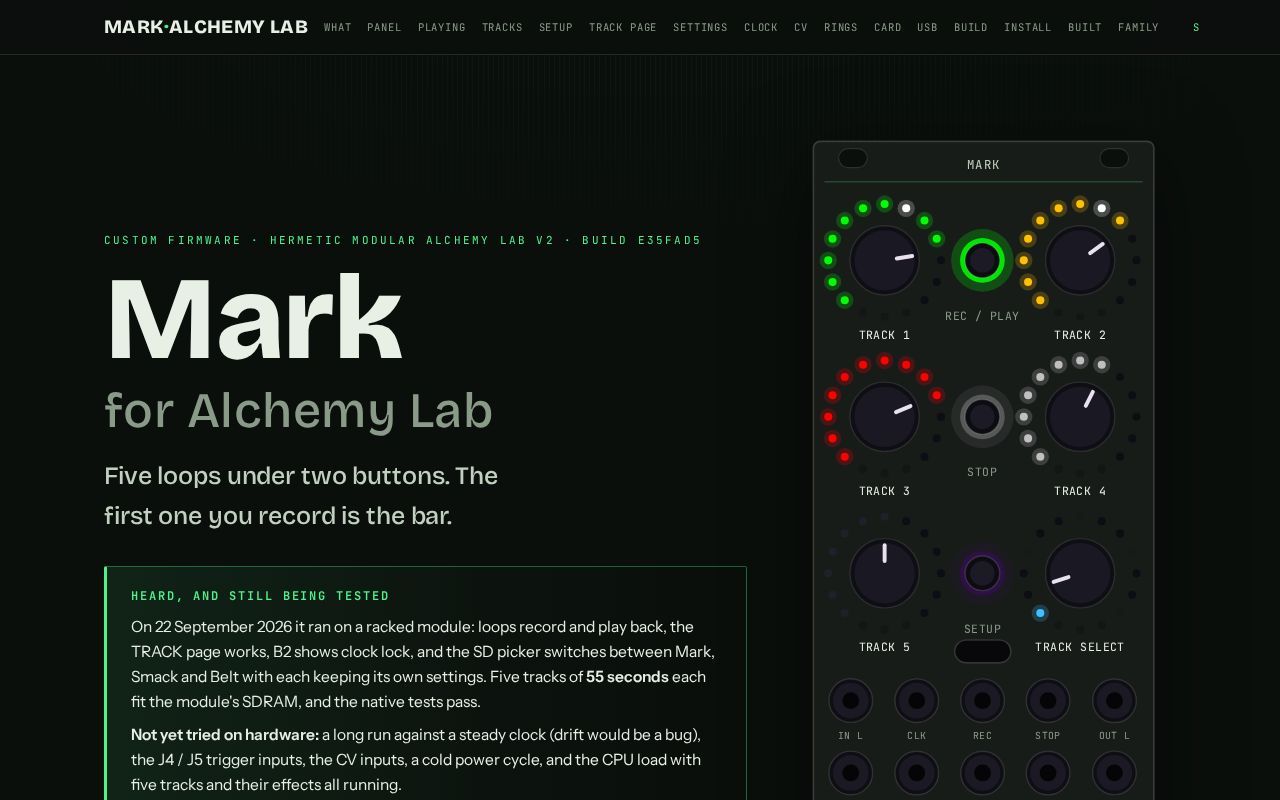Screen dimensions: 1280x800
Task: Open the CLOCK nav link
Action: [761, 28]
